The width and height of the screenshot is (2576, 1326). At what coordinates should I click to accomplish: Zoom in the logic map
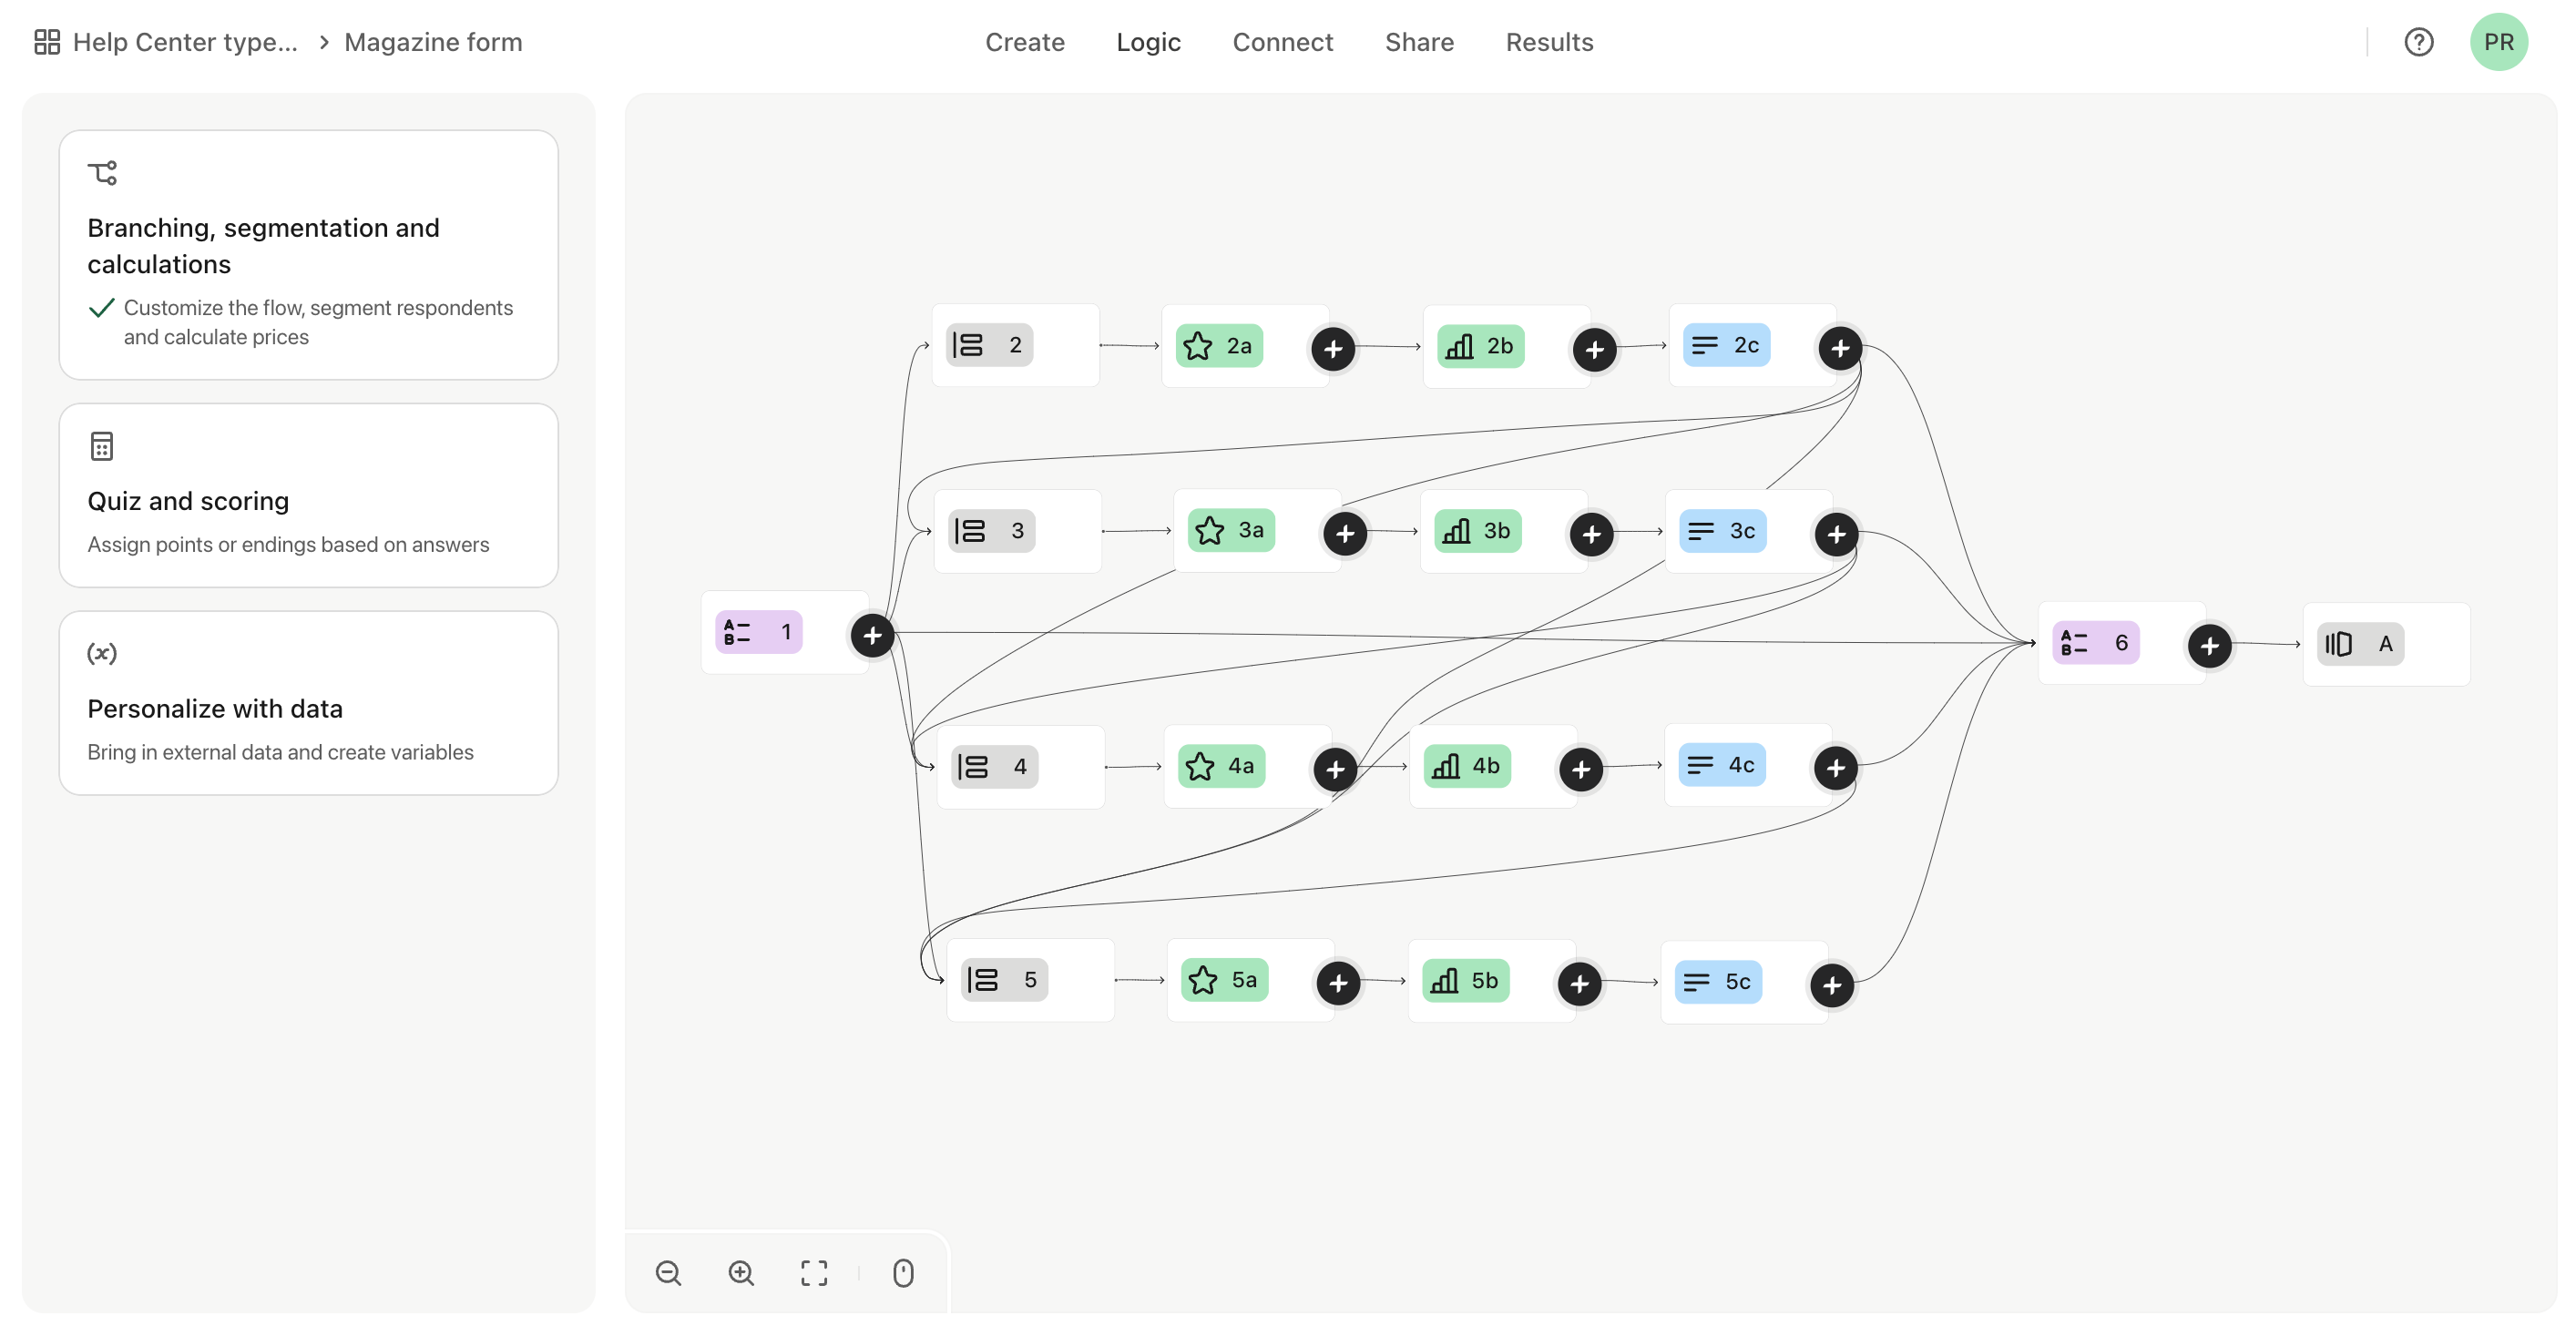pos(741,1272)
